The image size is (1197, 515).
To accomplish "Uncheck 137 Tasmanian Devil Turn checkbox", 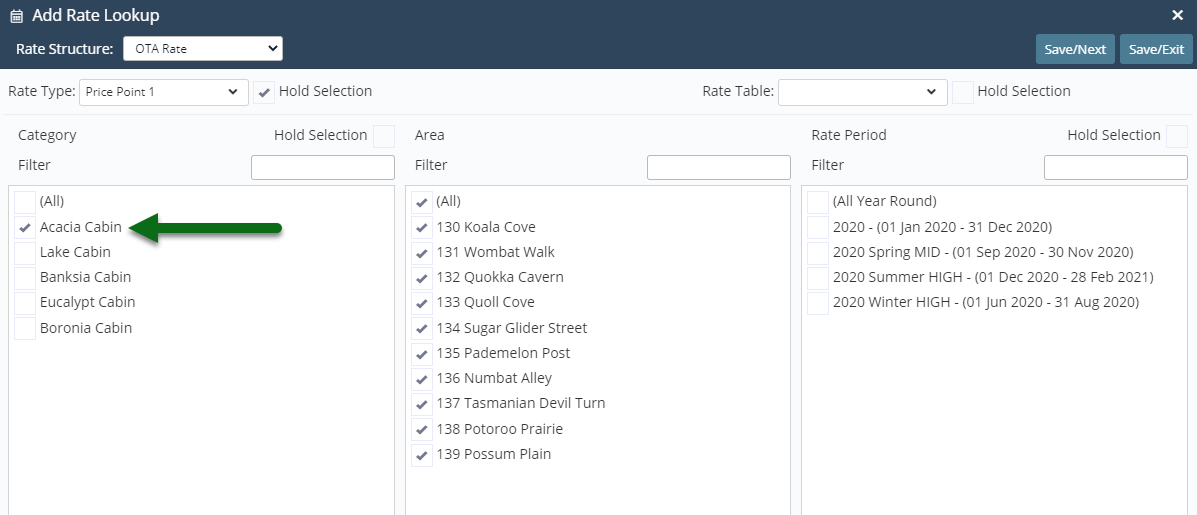I will pyautogui.click(x=422, y=404).
